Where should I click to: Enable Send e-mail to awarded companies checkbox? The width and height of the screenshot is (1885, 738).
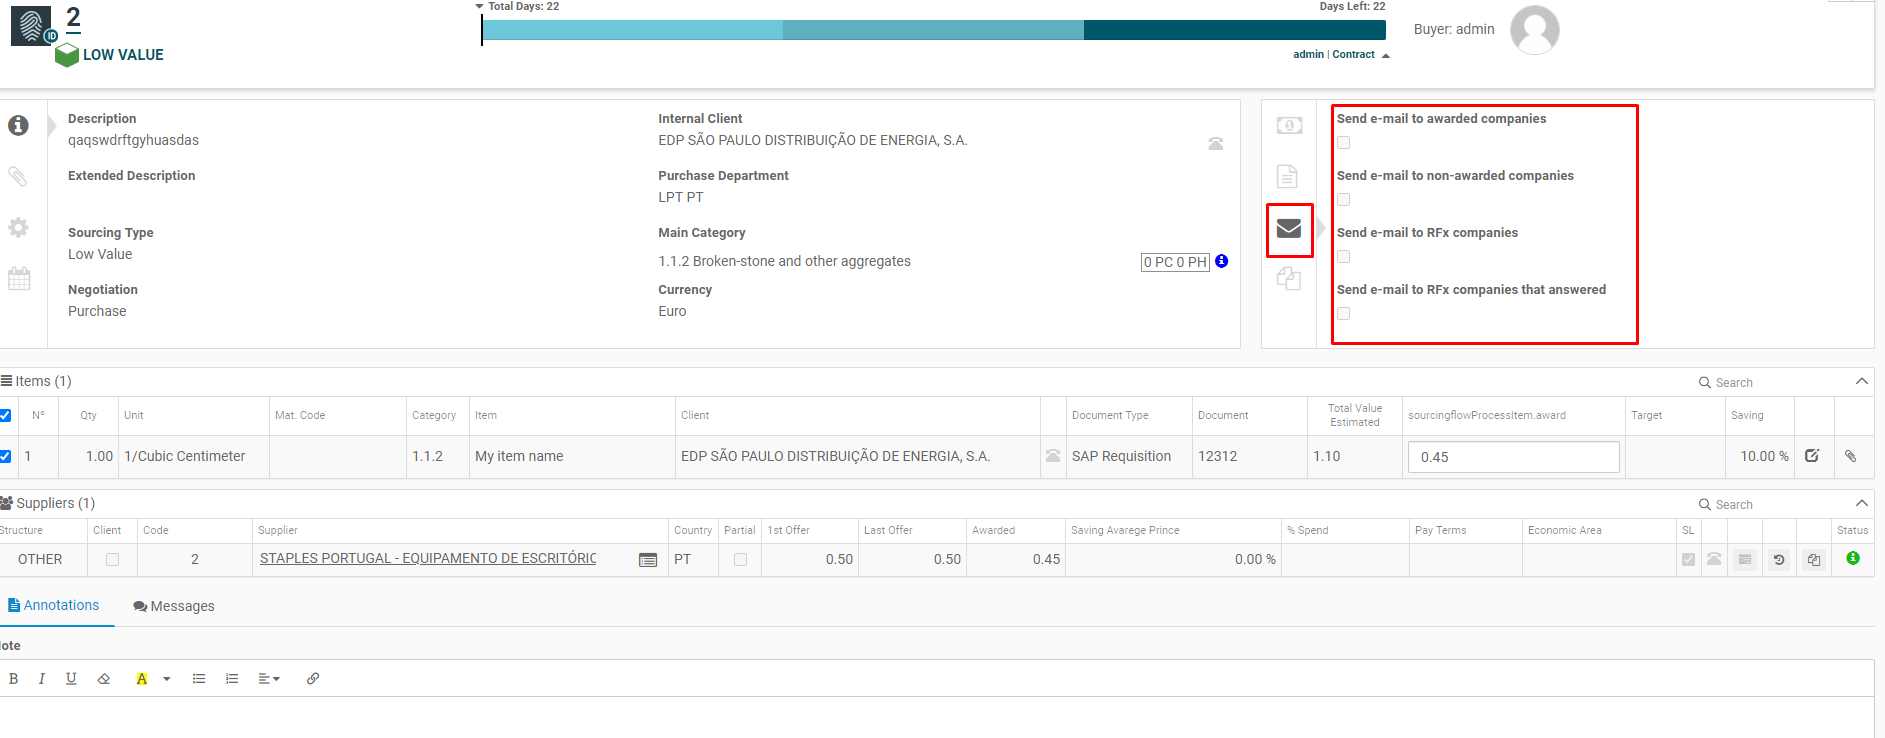1344,143
